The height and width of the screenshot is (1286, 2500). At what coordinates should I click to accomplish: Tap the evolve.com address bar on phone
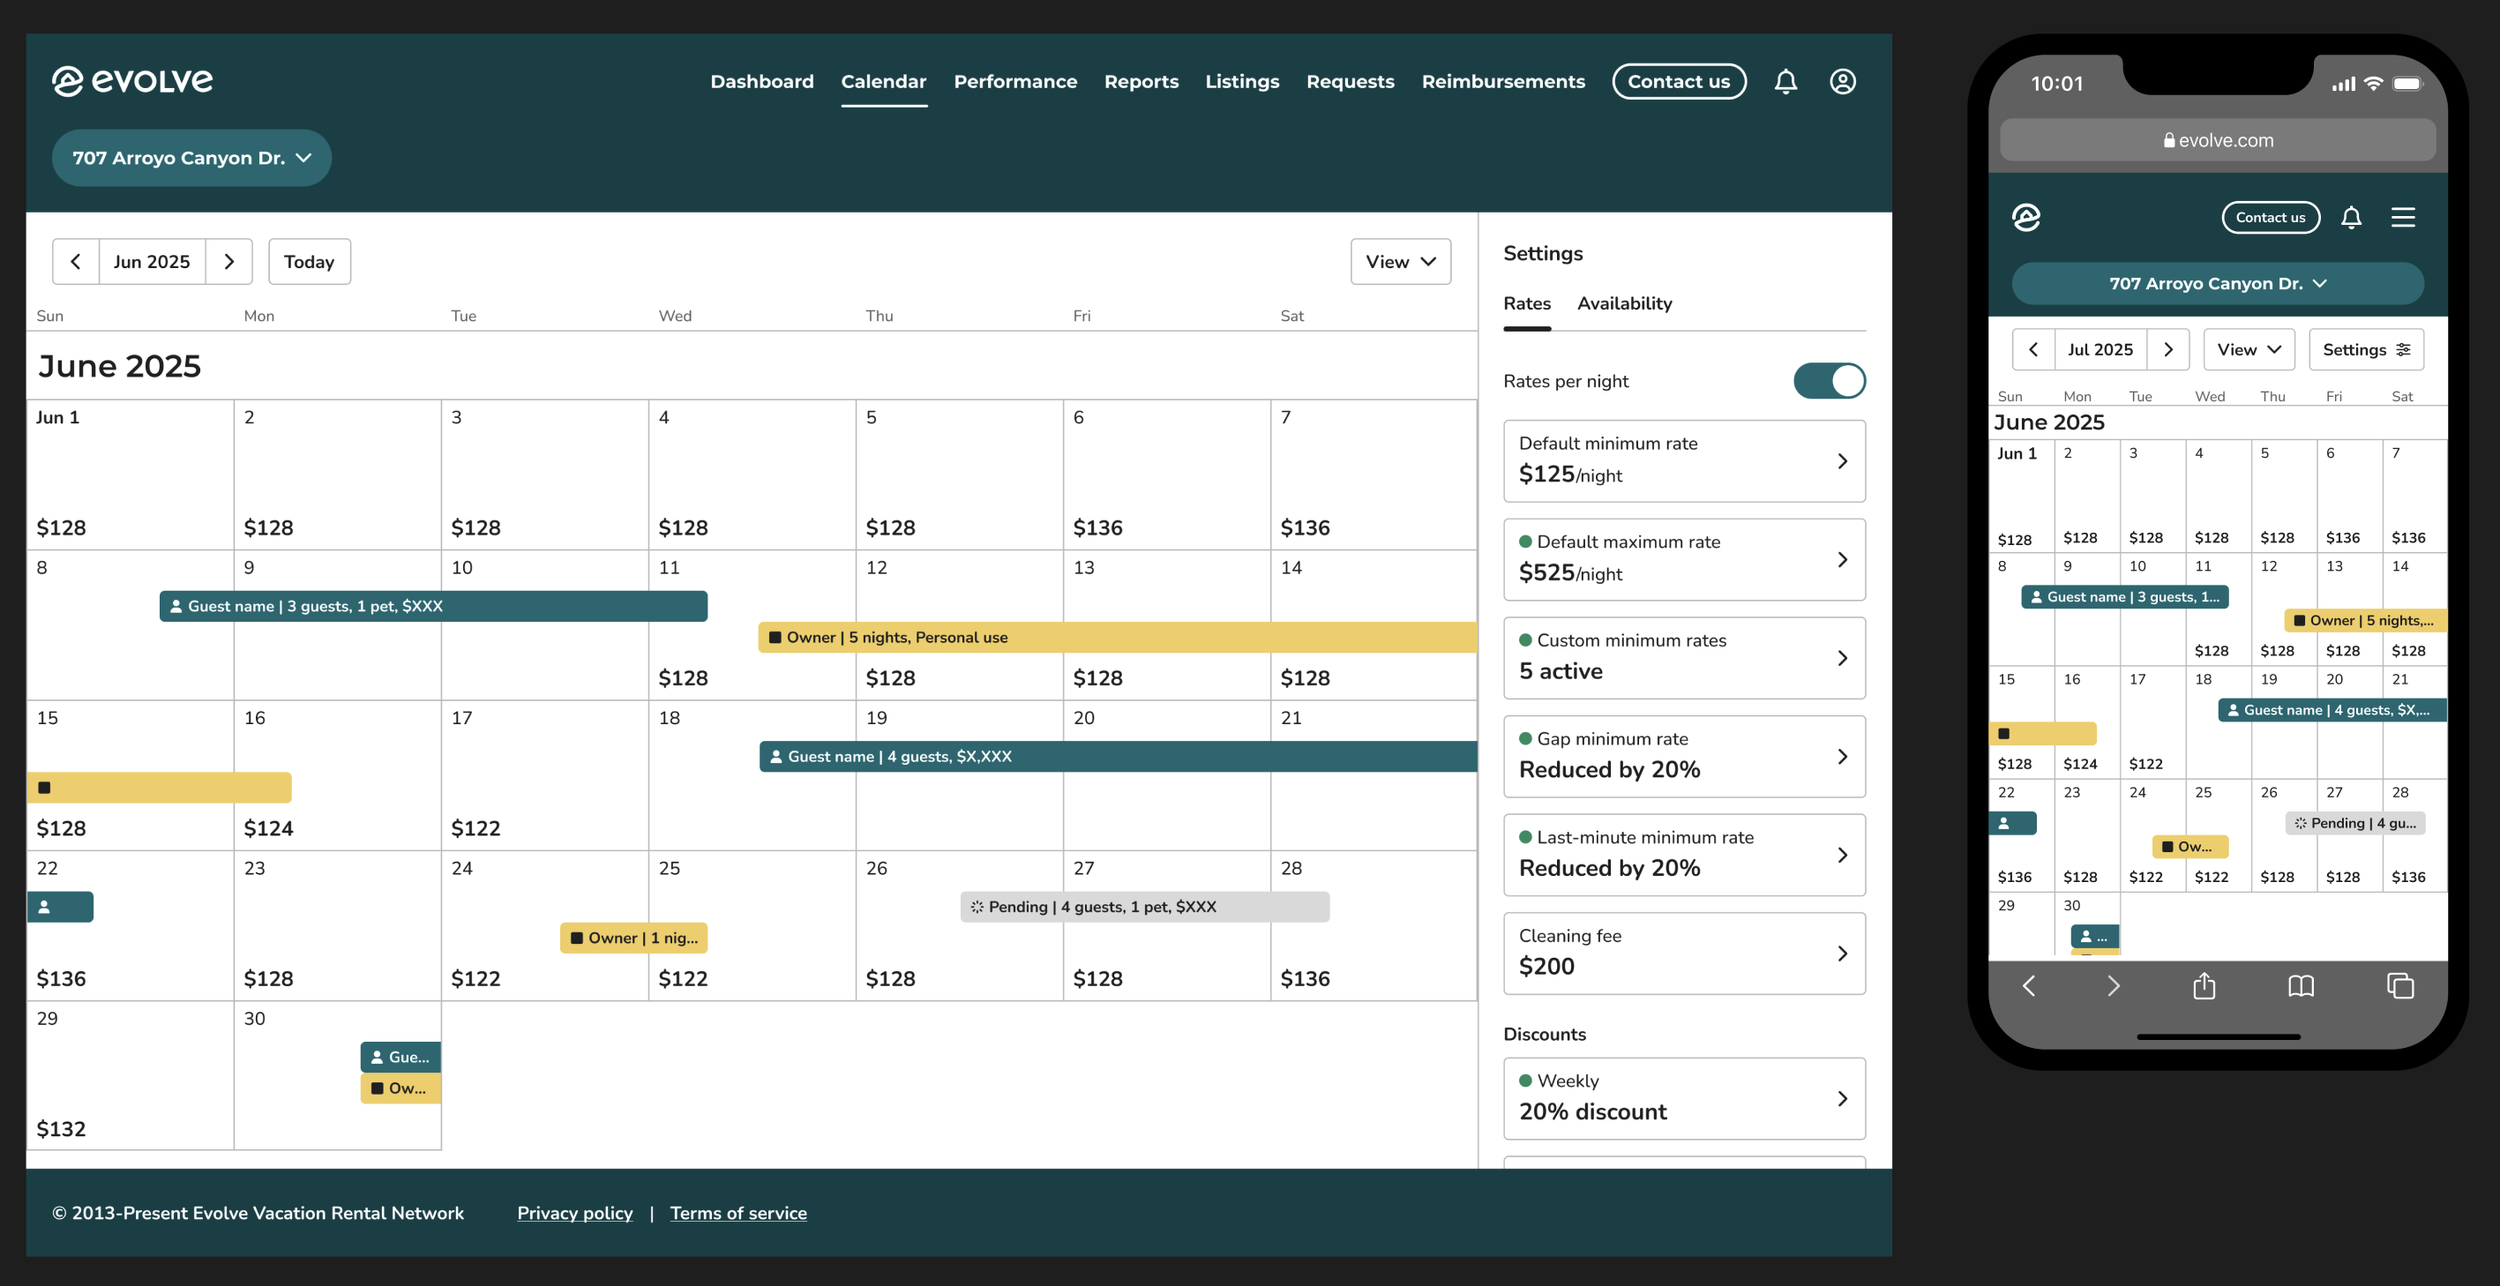[2217, 140]
